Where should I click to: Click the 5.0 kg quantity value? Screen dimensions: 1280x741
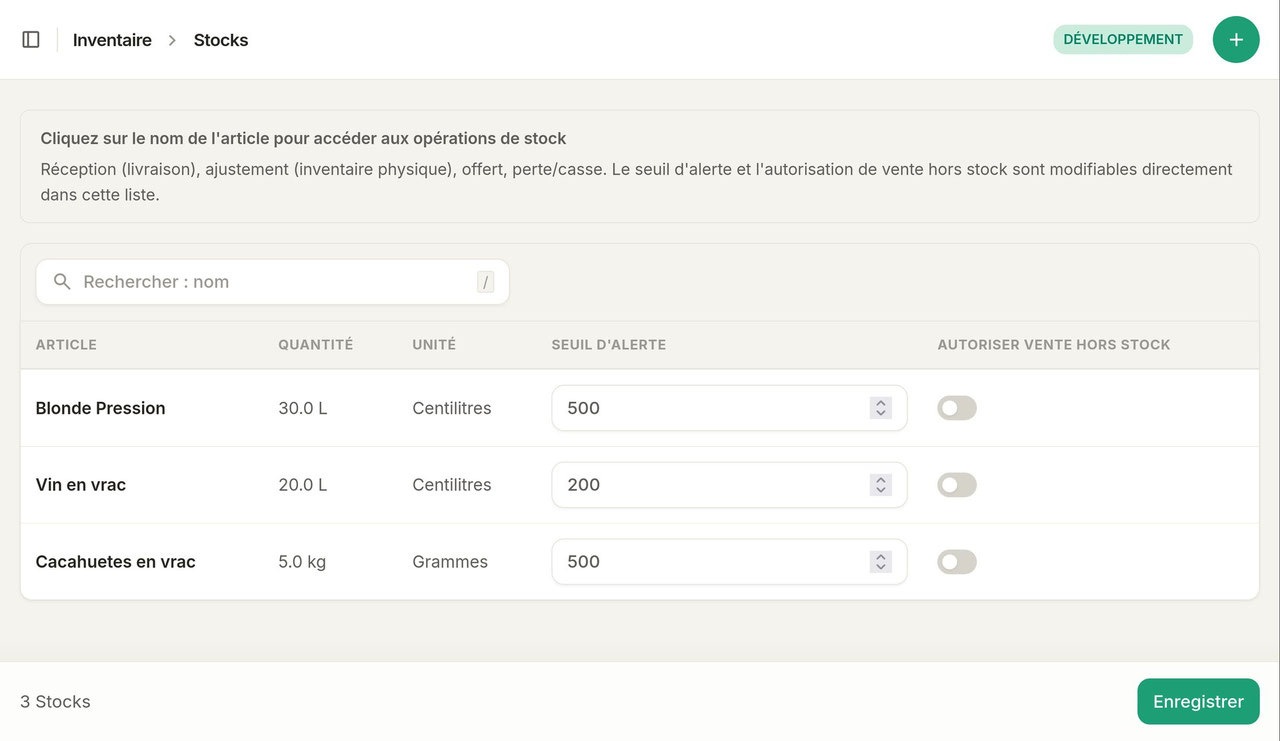coord(302,562)
